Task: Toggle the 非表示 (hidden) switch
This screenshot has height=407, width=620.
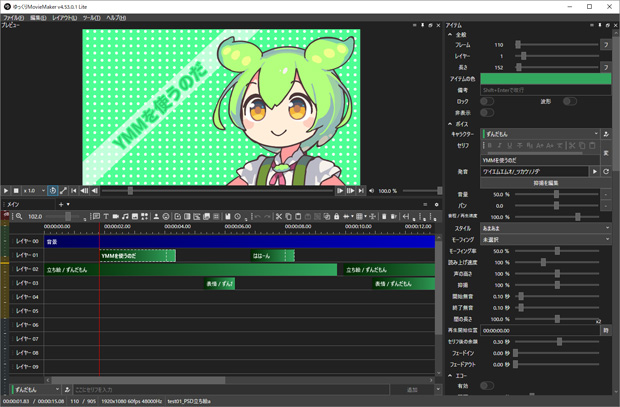Action: pos(487,113)
